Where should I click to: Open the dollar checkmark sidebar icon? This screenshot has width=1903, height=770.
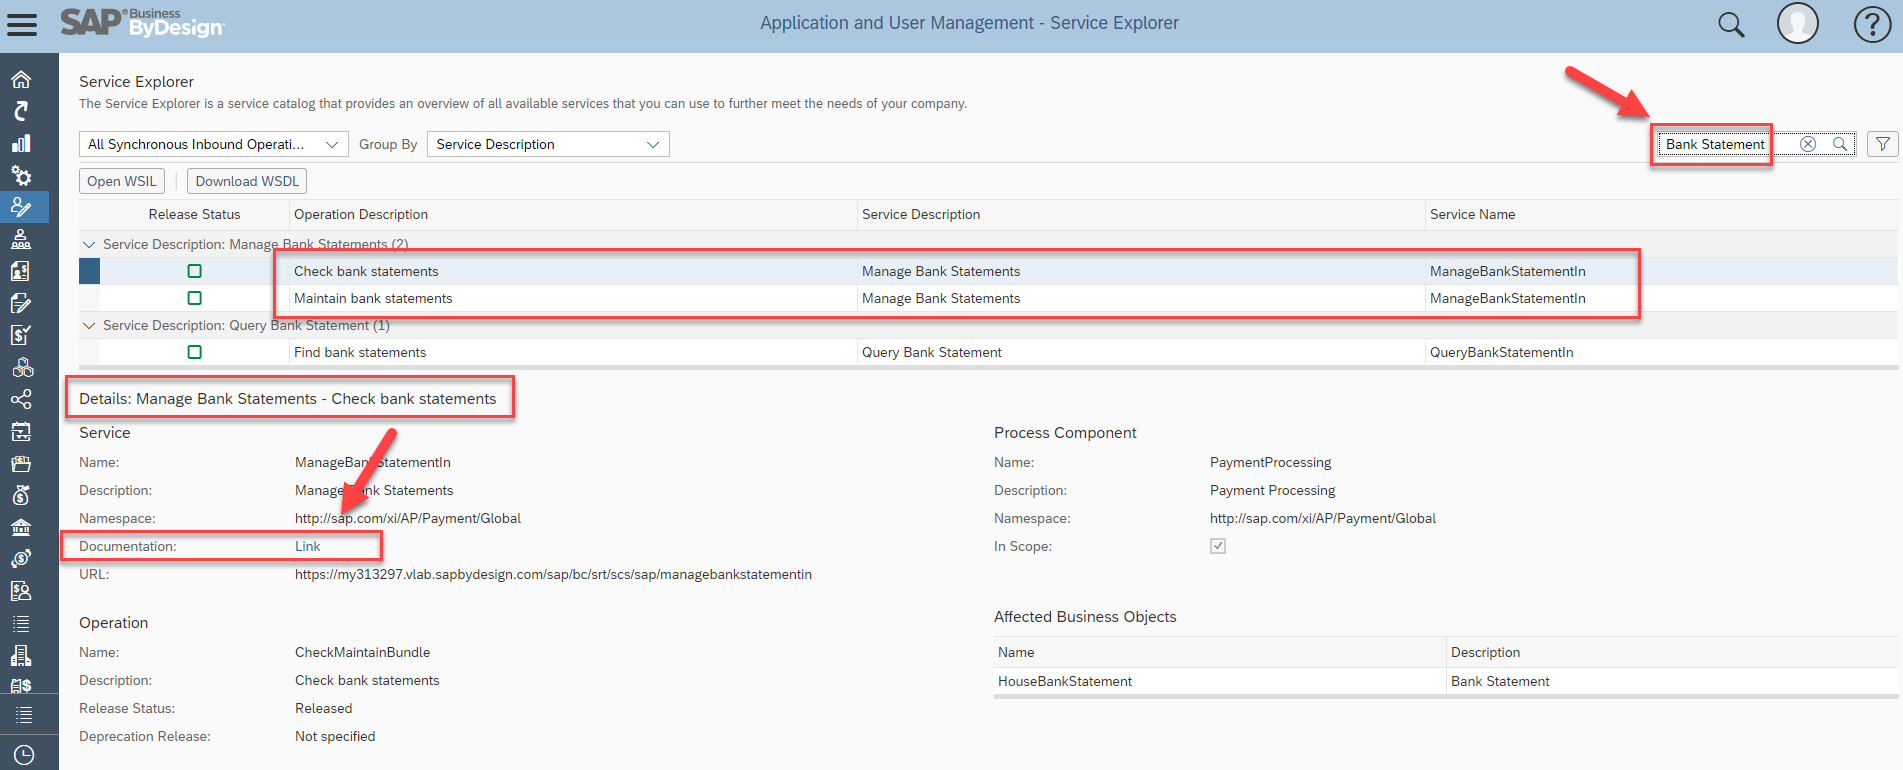point(21,335)
